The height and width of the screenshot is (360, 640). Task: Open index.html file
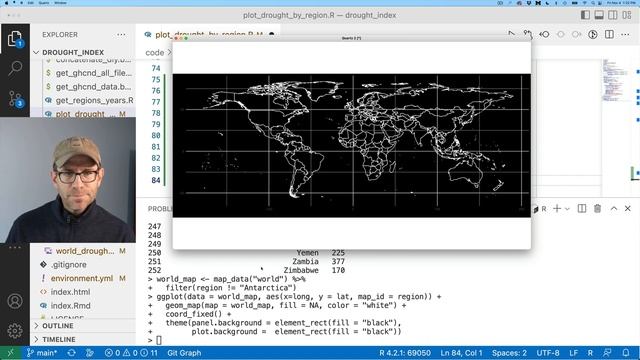click(70, 292)
